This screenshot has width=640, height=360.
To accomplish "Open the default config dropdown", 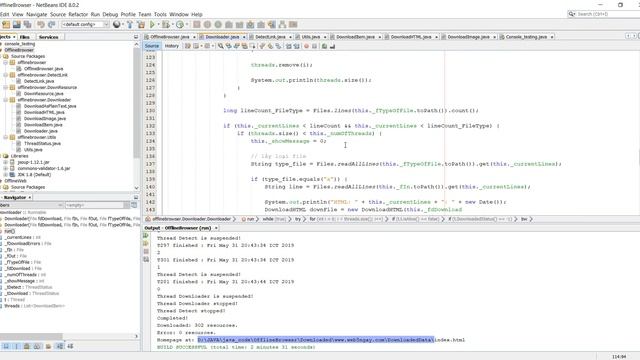I will [86, 24].
